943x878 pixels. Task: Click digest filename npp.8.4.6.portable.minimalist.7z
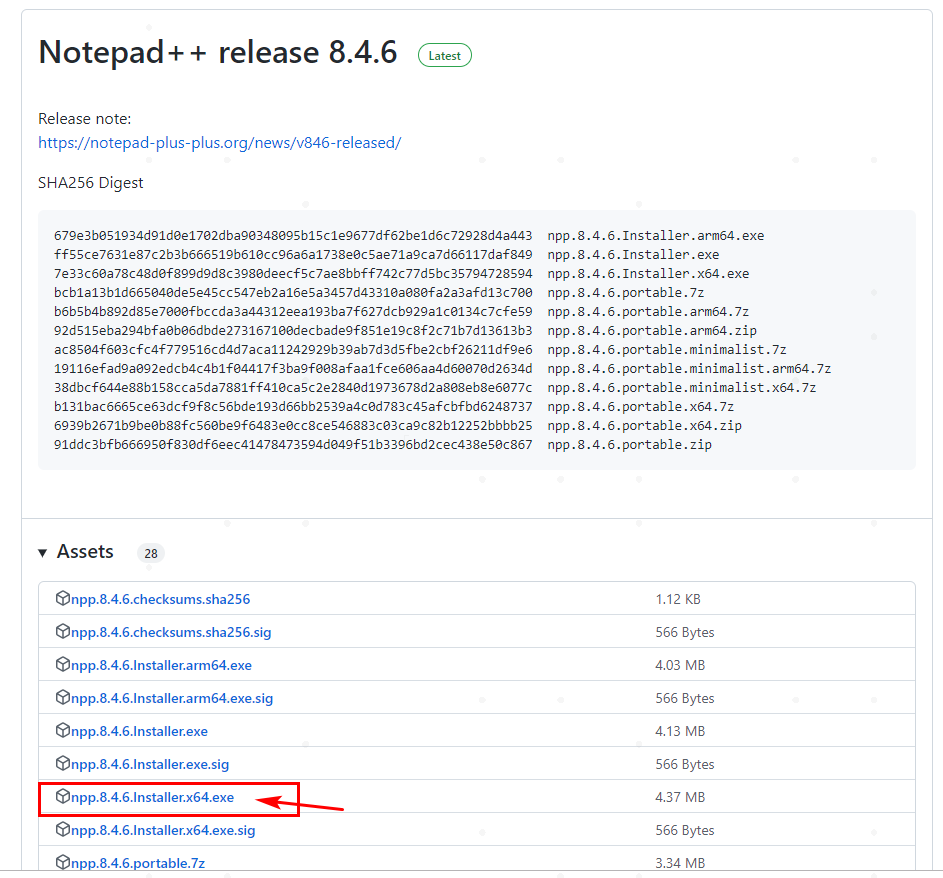tap(667, 350)
